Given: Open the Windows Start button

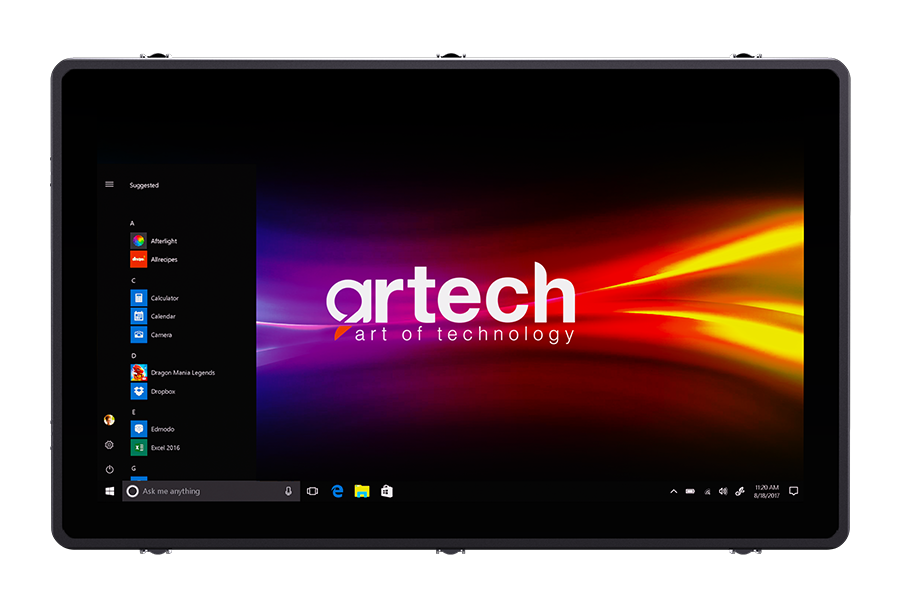Looking at the screenshot, I should coord(110,491).
